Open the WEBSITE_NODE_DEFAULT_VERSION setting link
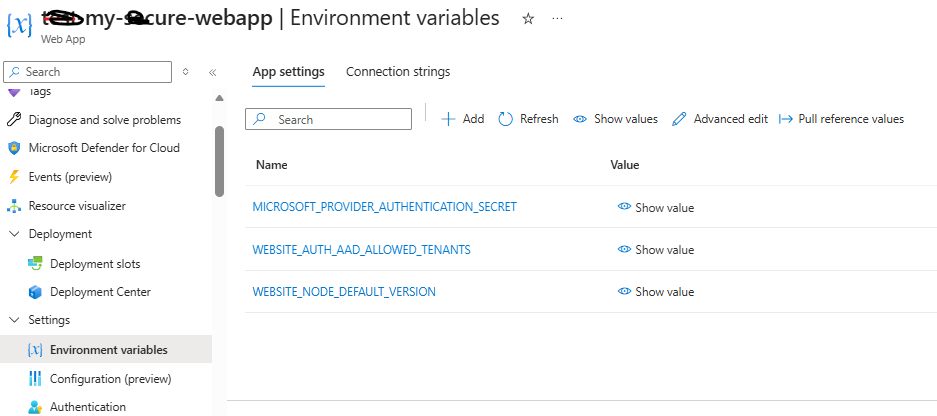Image resolution: width=937 pixels, height=416 pixels. pyautogui.click(x=344, y=292)
